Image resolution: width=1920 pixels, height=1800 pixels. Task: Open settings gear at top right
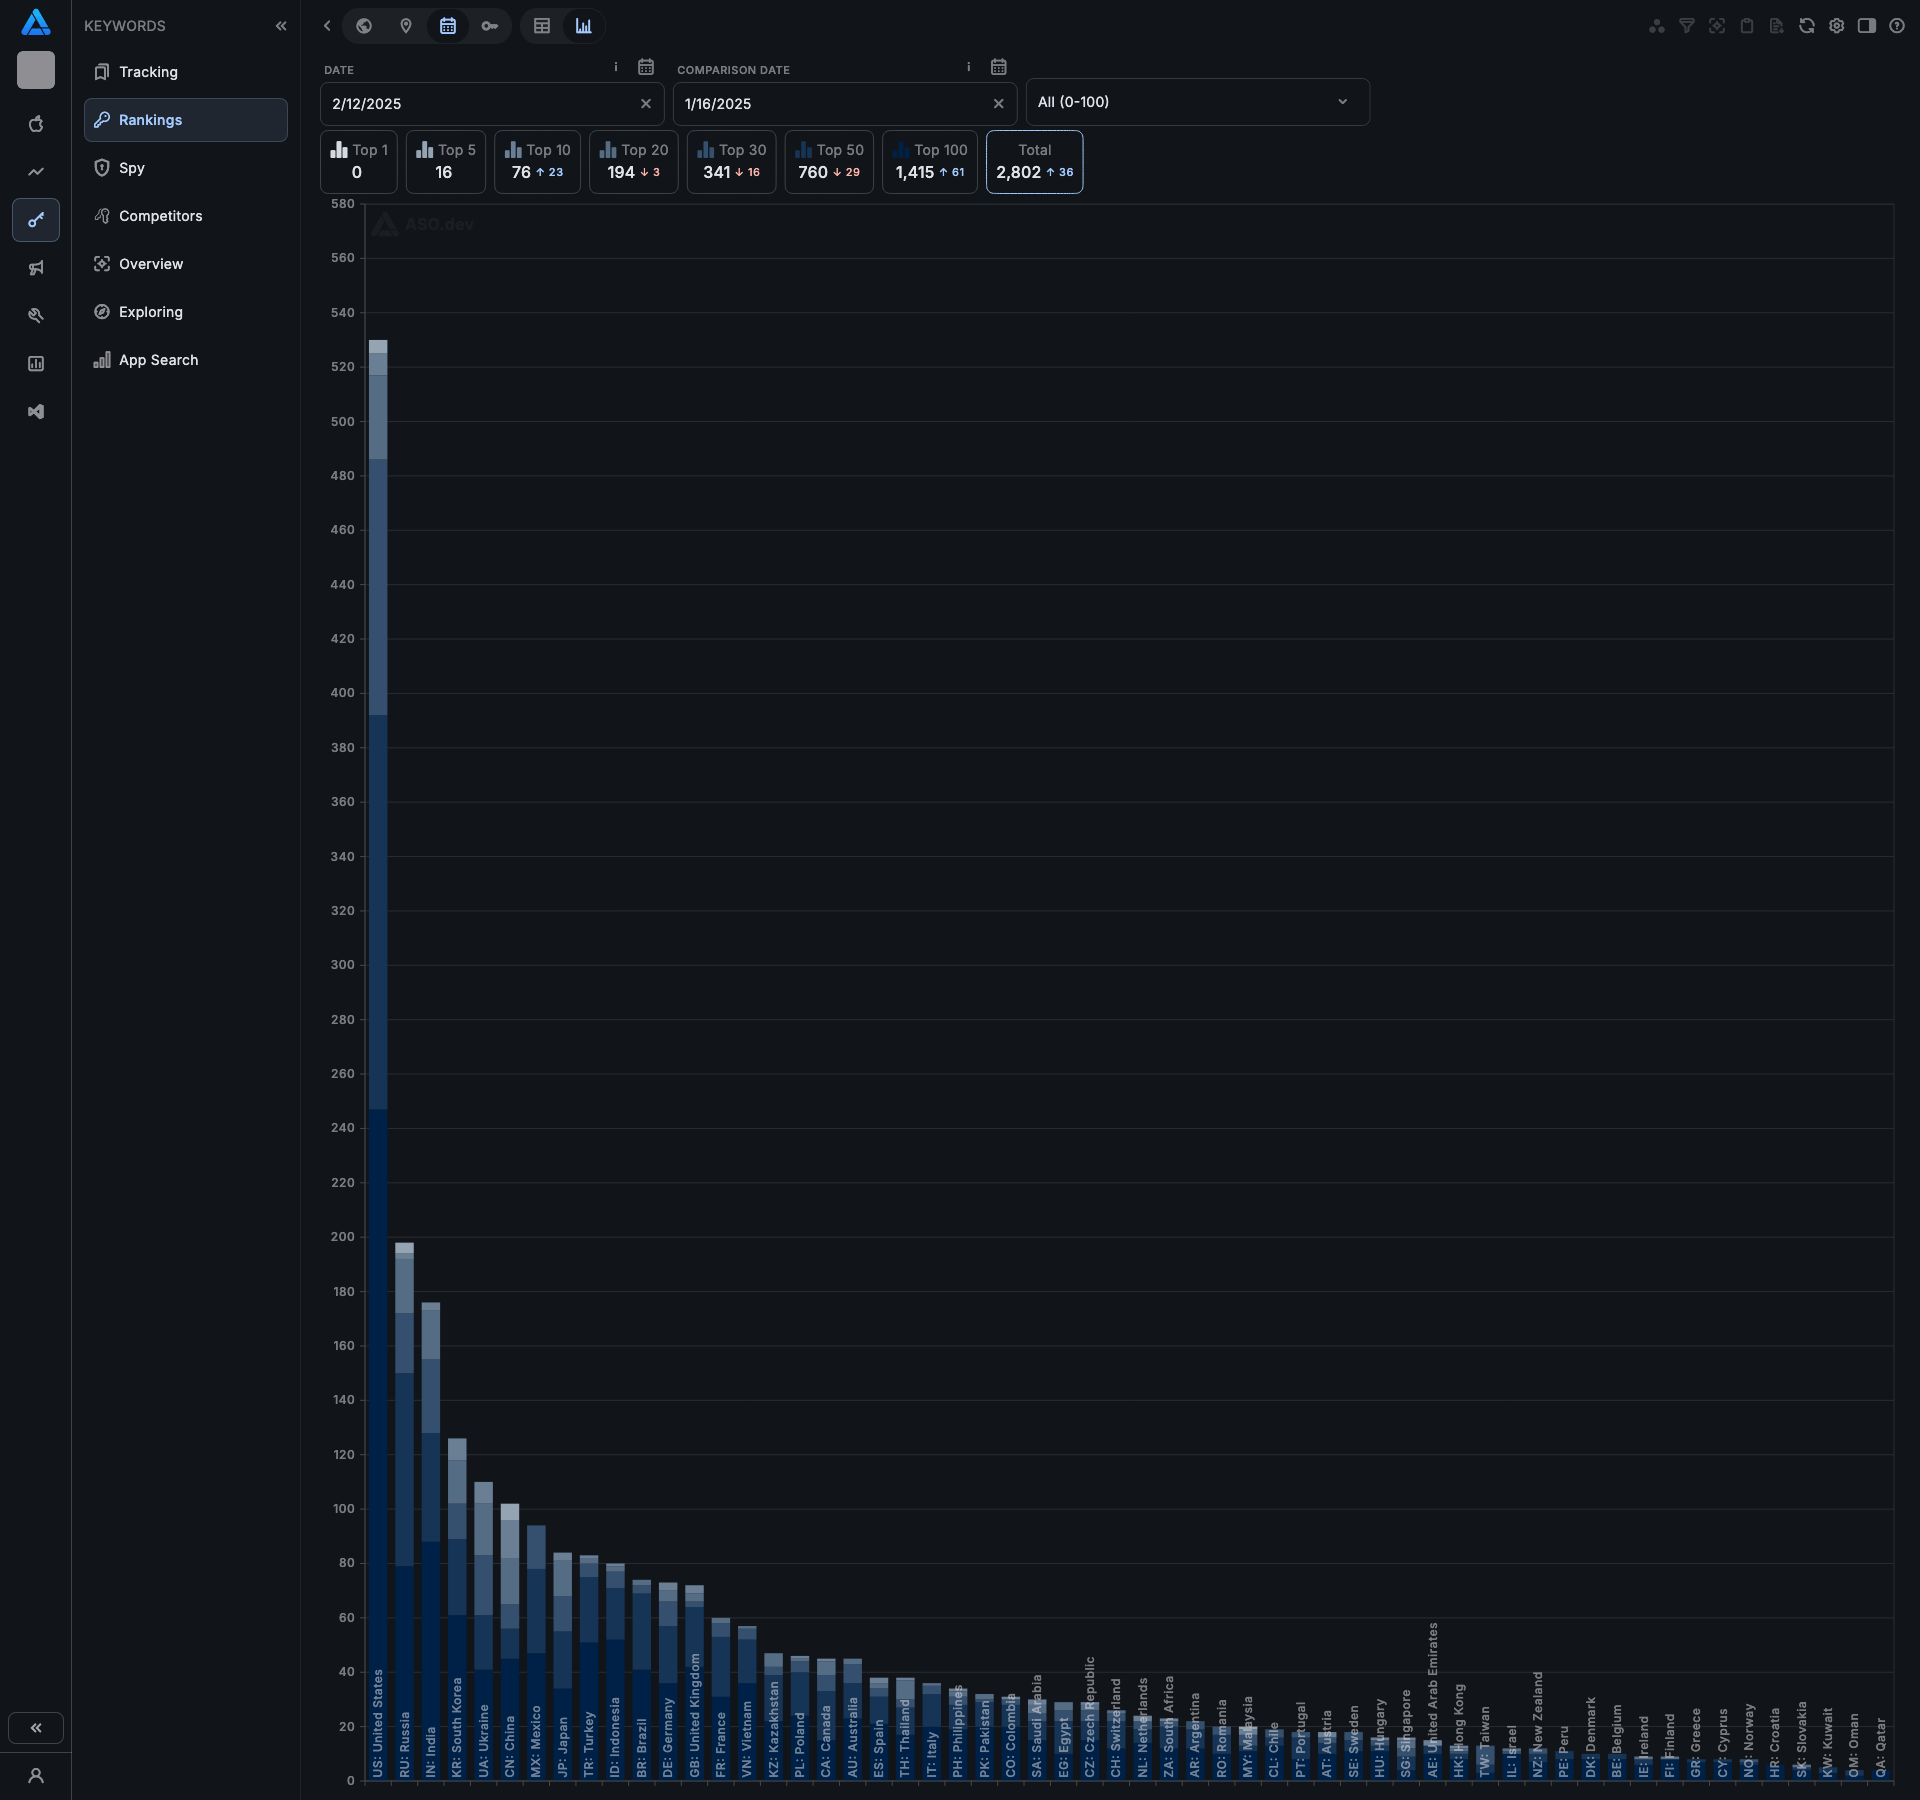click(1836, 26)
